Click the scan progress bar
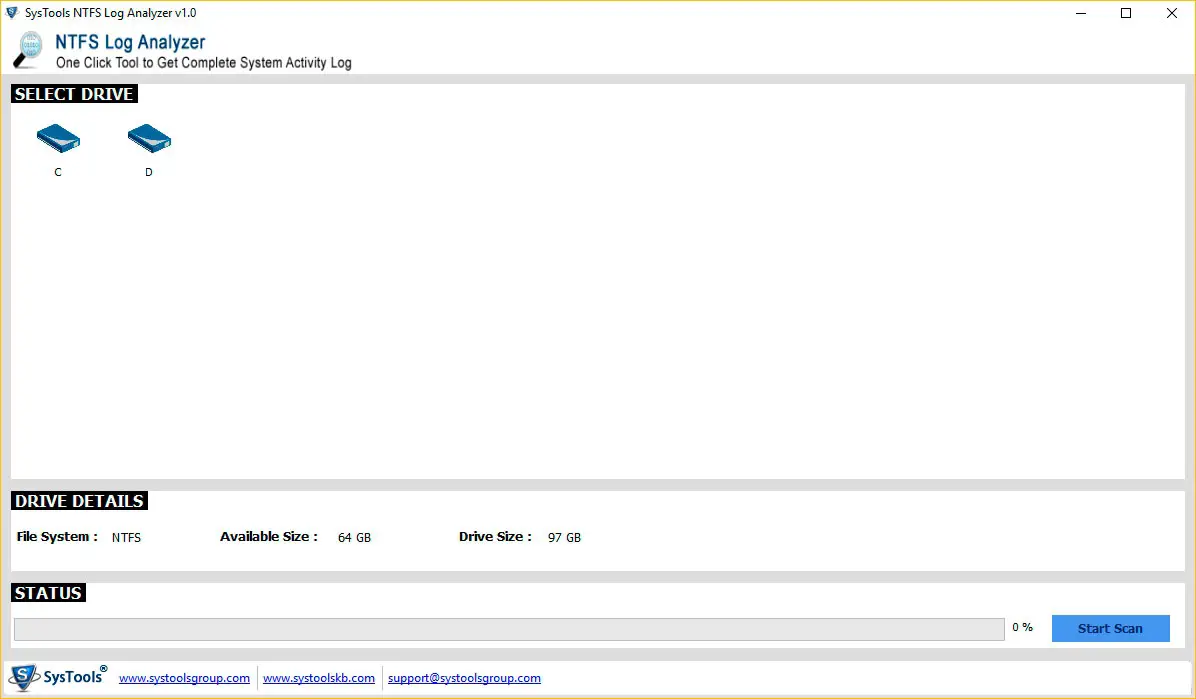This screenshot has width=1196, height=699. point(509,629)
